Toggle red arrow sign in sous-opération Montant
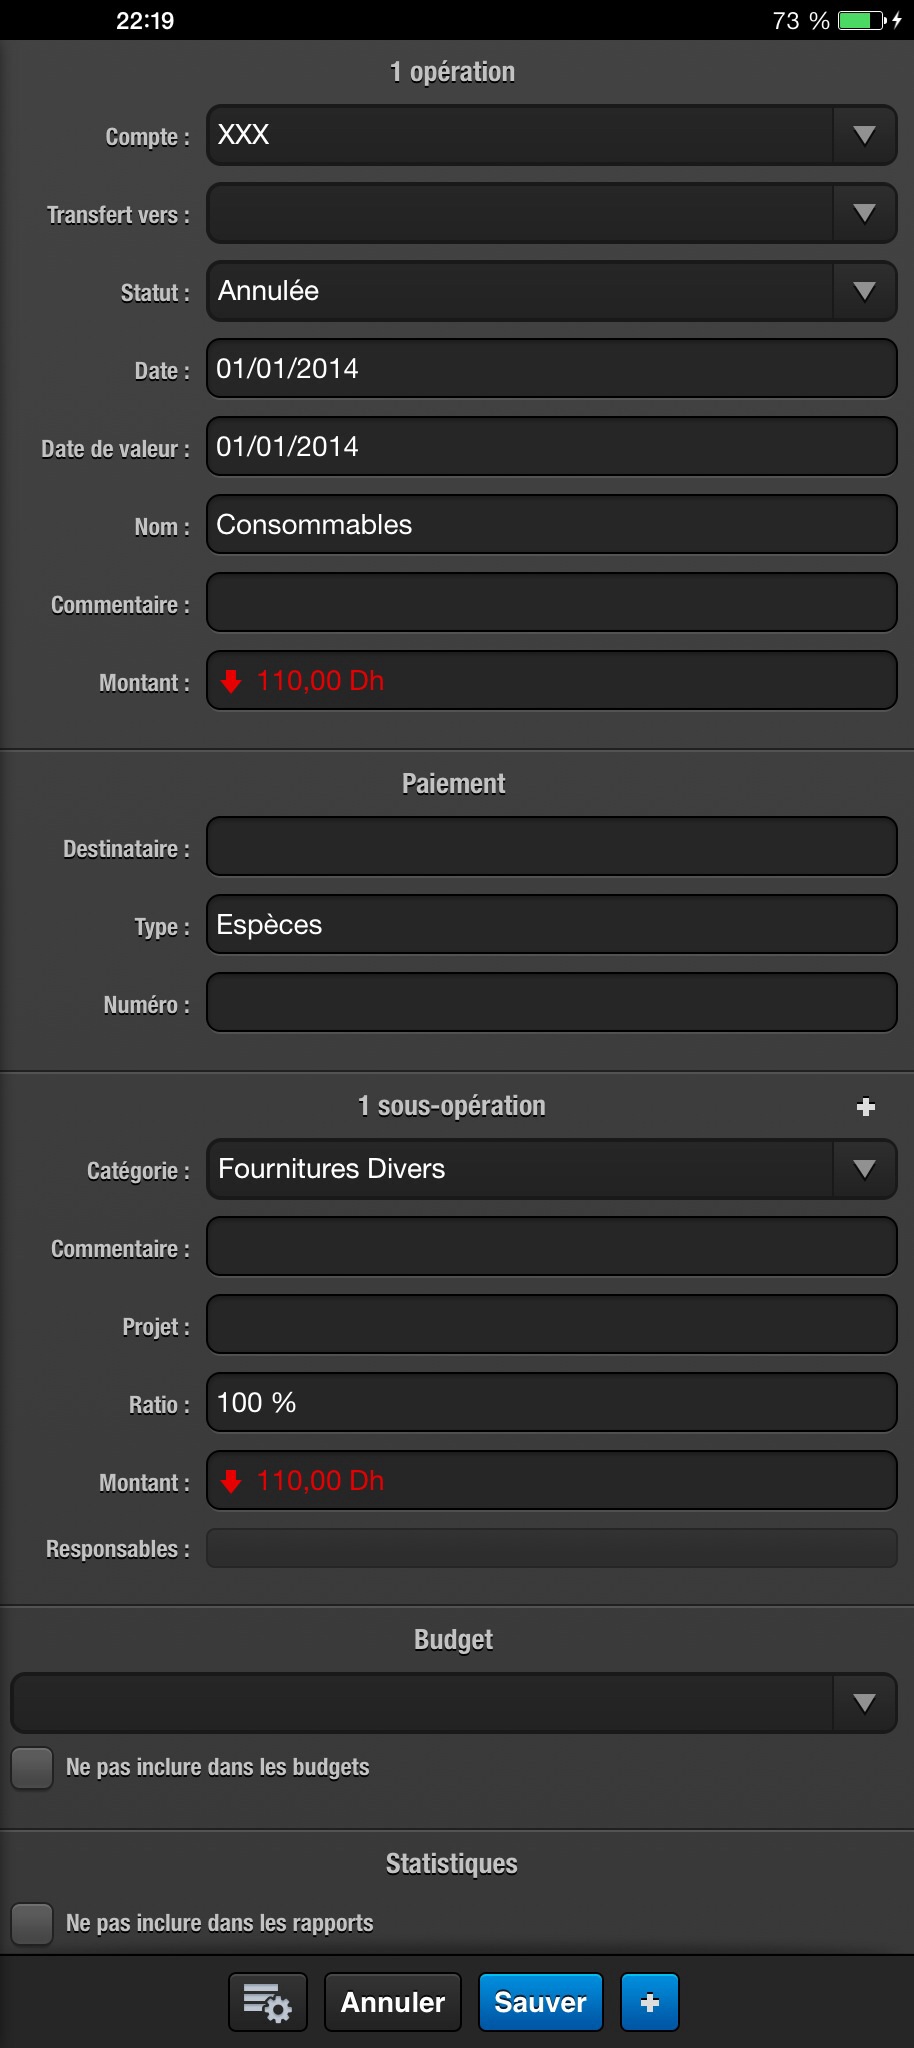914x2048 pixels. (231, 1481)
